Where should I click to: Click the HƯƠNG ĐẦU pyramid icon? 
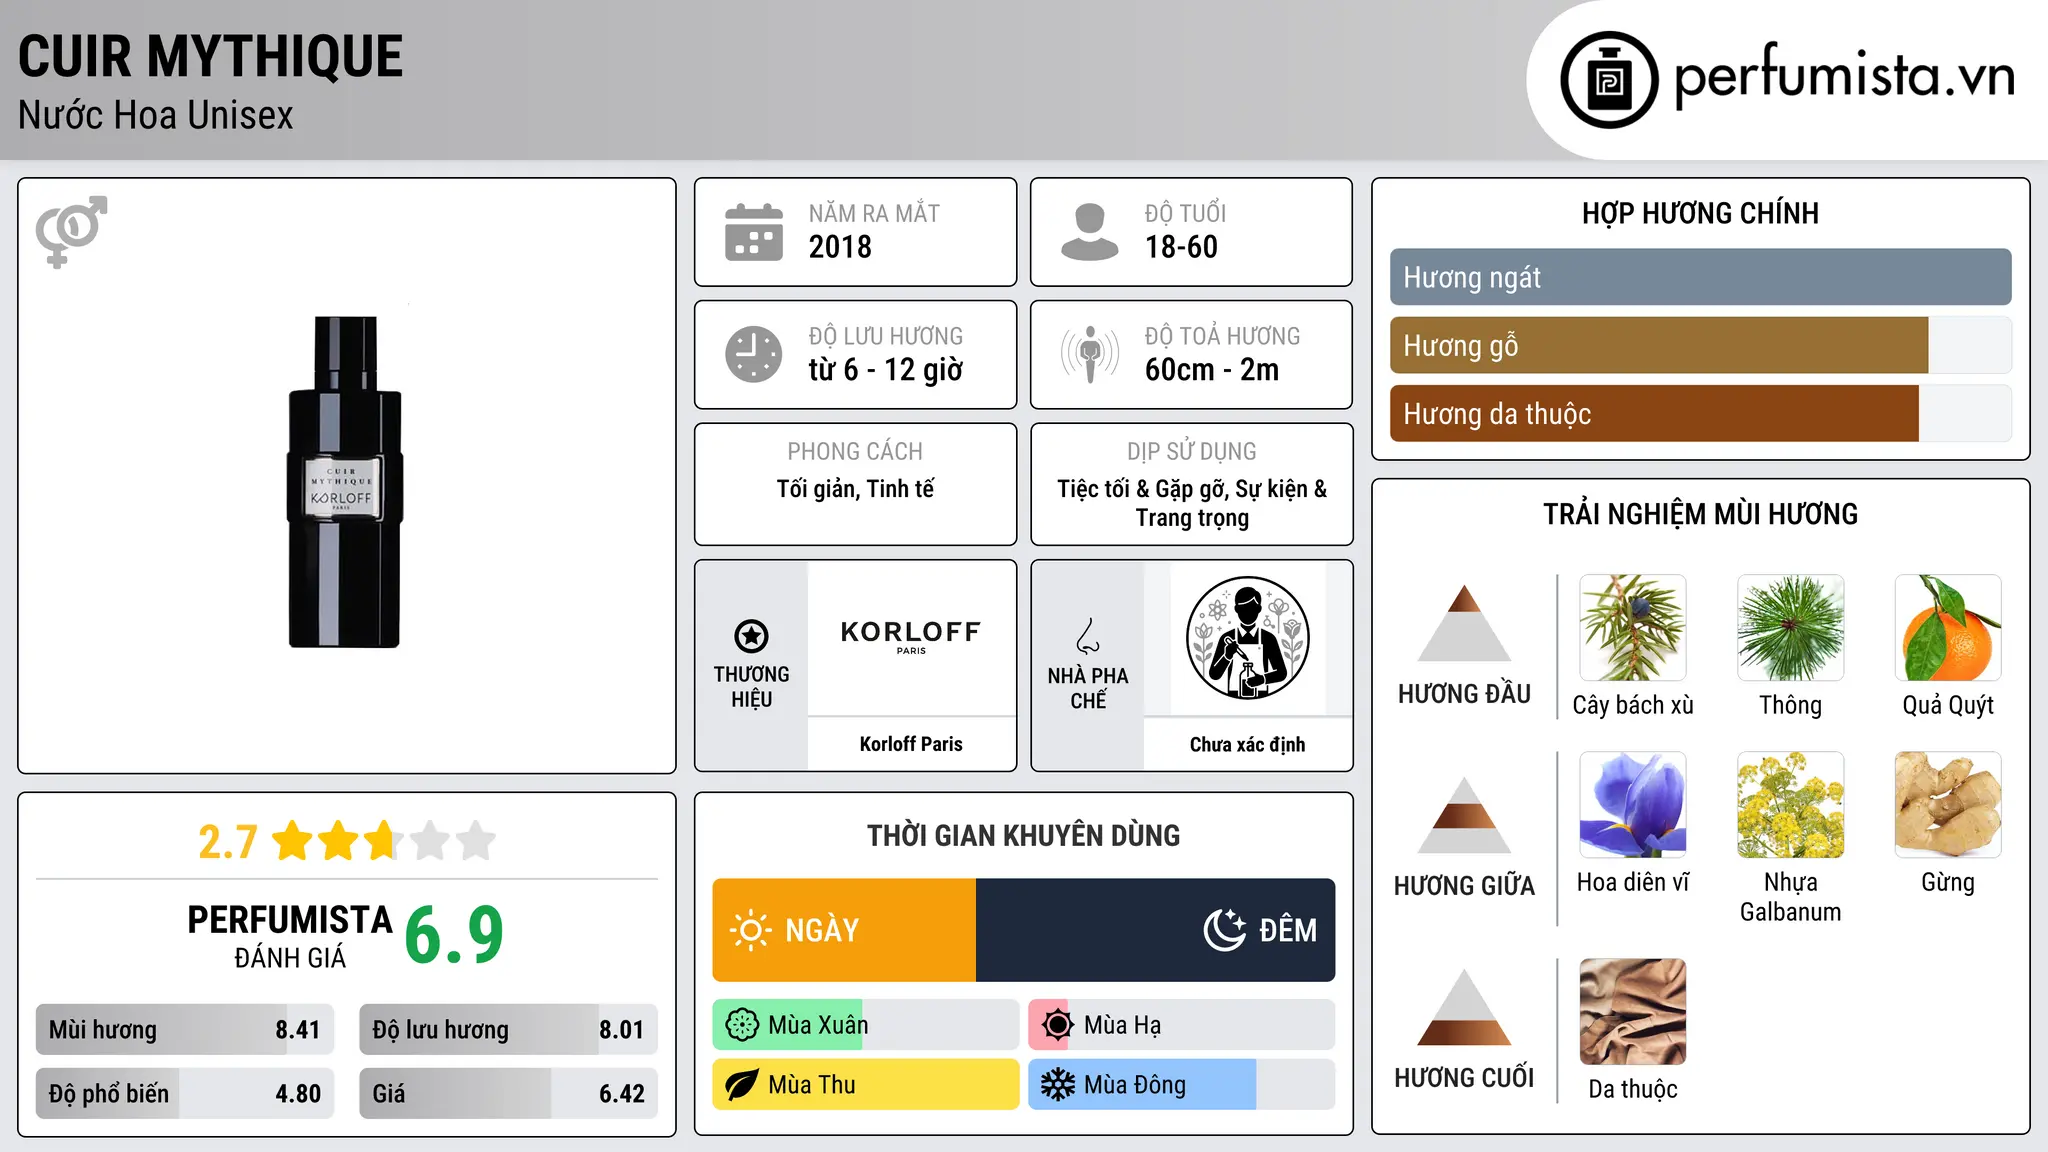tap(1464, 623)
